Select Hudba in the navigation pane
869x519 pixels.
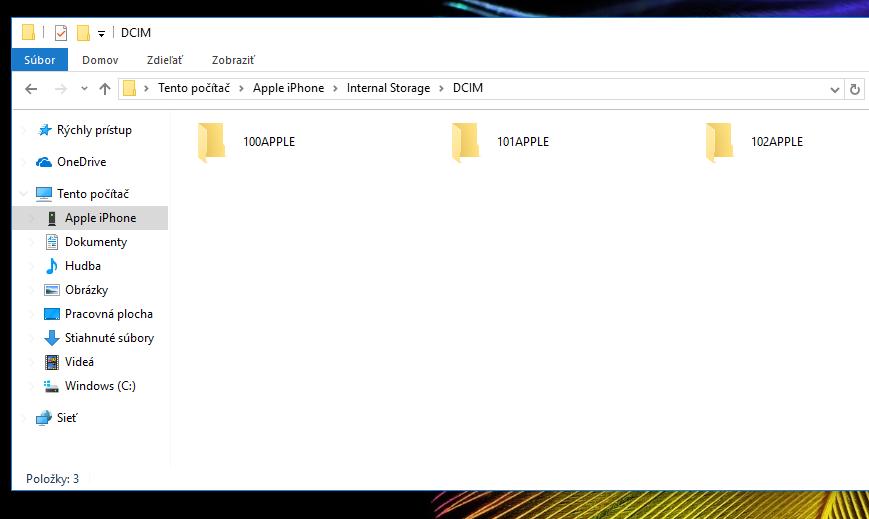pyautogui.click(x=82, y=266)
